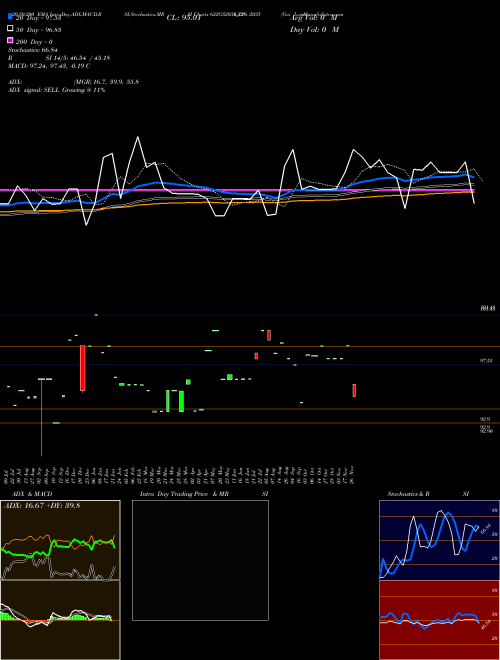Viewport: 500px width, 660px height.
Task: Click the 'Day Vol: 0 M' label
Action: tap(314, 30)
